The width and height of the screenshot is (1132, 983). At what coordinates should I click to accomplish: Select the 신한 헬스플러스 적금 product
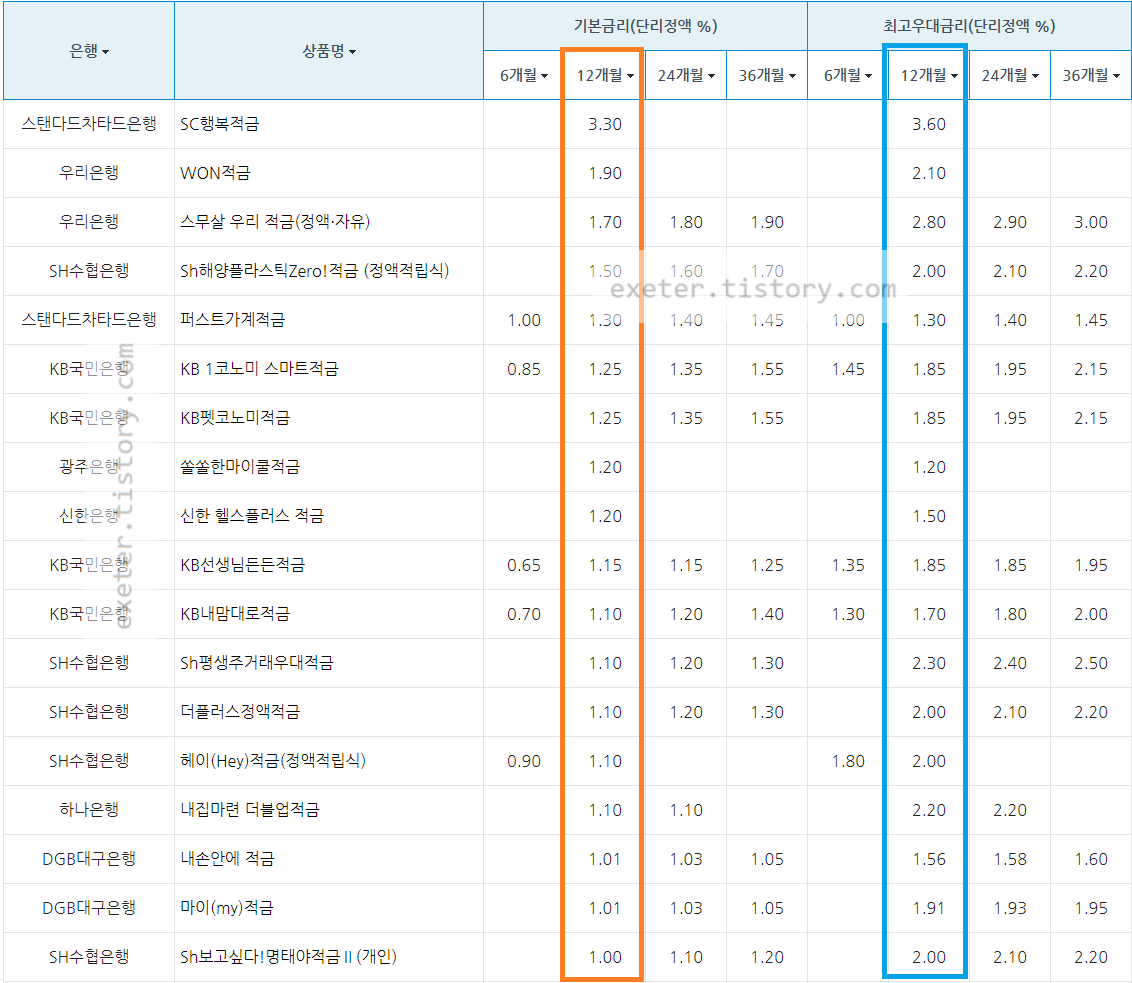pos(252,516)
